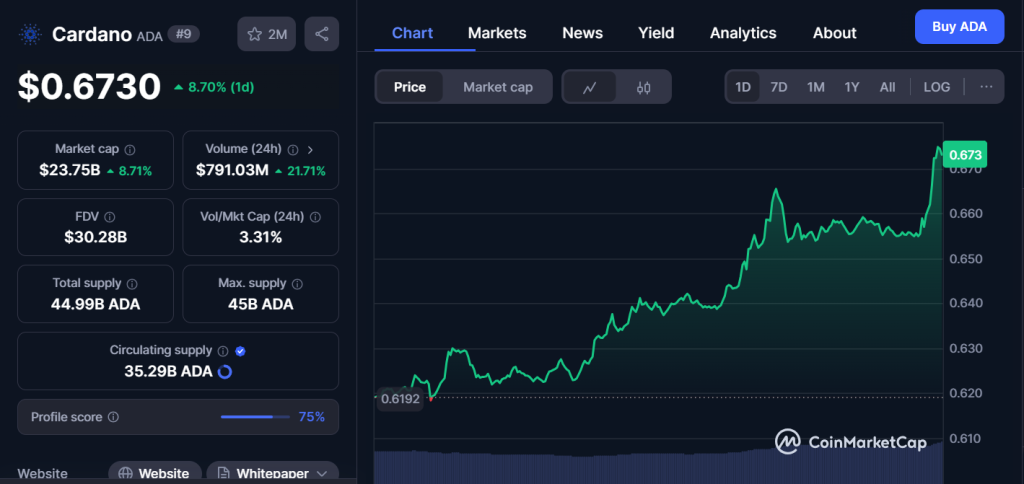The image size is (1024, 484).
Task: Open the Chart tab
Action: tap(412, 33)
